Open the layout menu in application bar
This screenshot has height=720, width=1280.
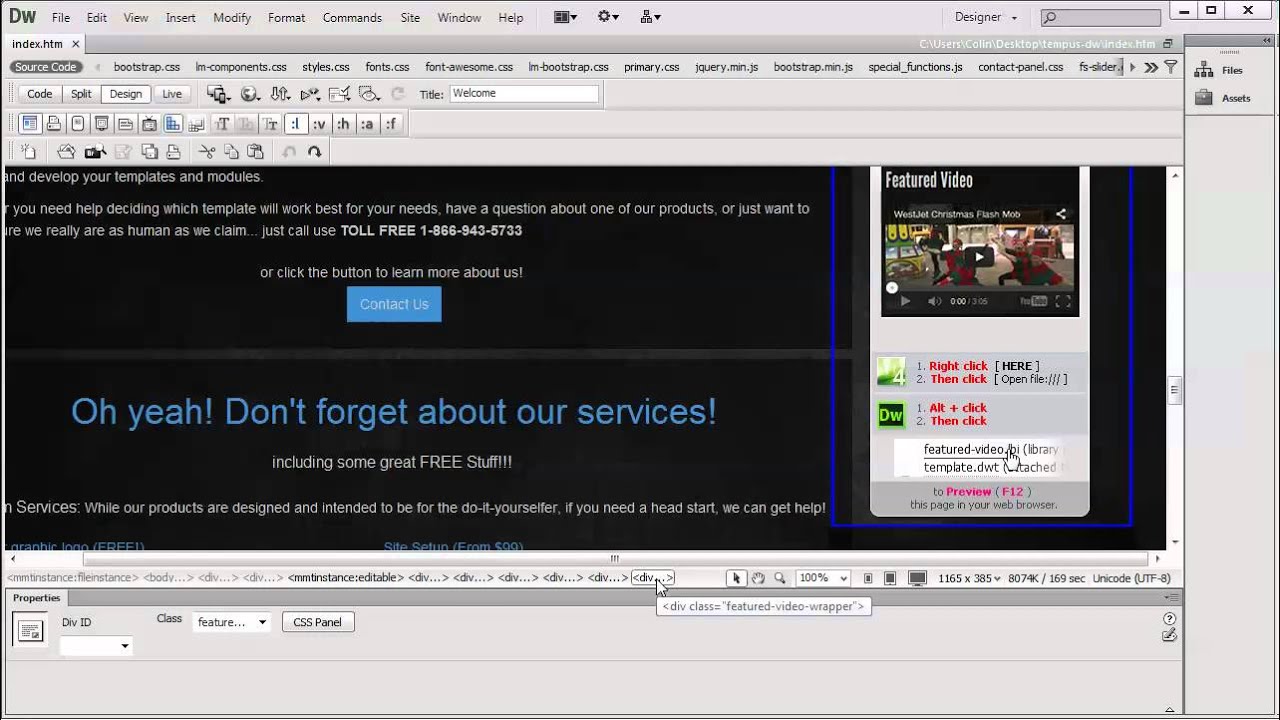click(565, 17)
